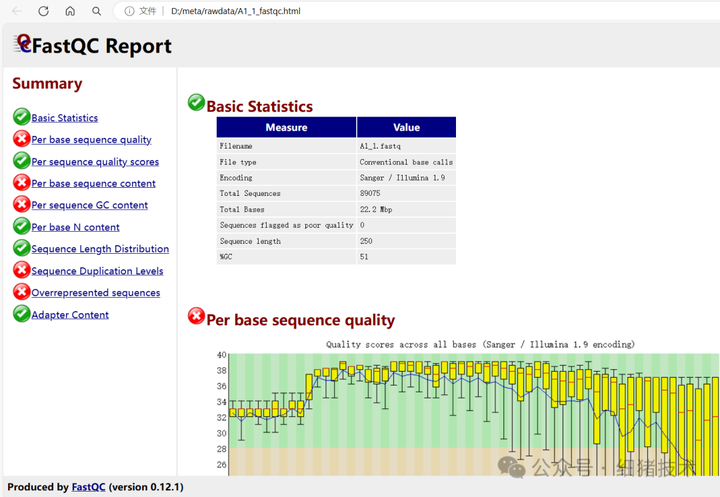This screenshot has height=497, width=720.
Task: Click pass icon beside Adapter Content
Action: [22, 314]
